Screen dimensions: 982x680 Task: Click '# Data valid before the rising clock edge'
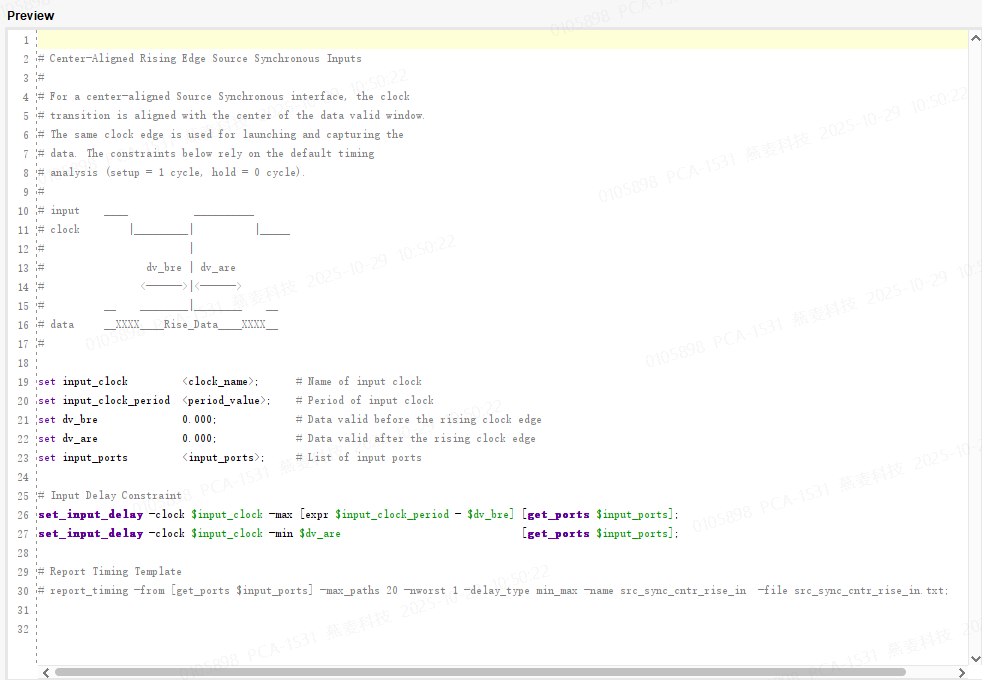point(418,420)
